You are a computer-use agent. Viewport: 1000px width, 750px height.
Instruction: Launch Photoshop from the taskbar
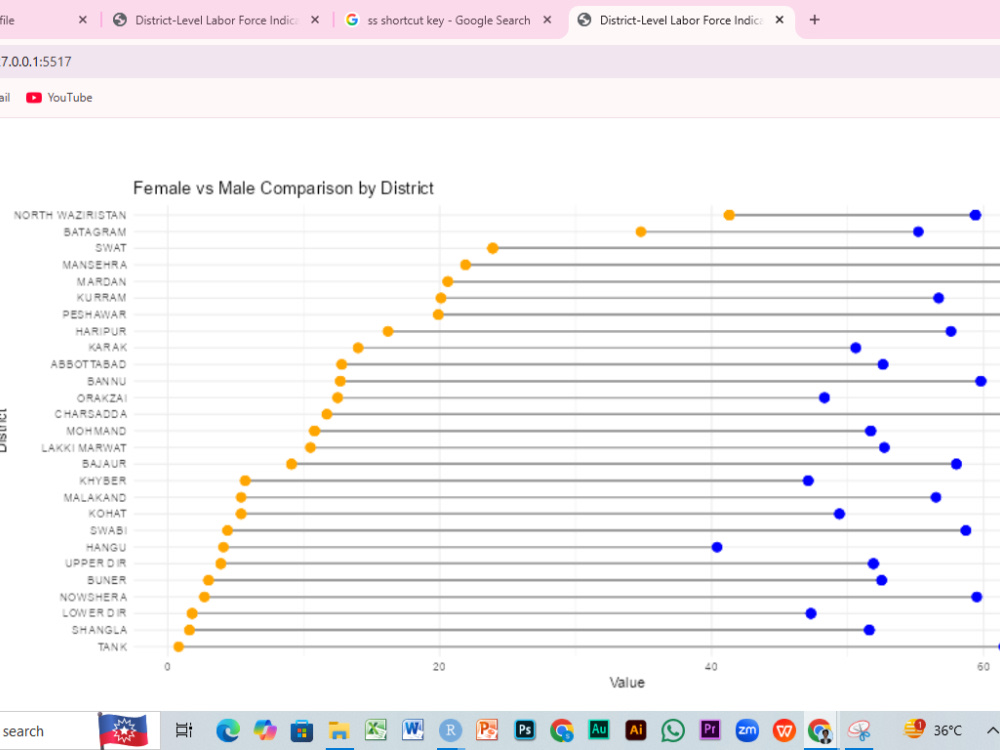(524, 730)
